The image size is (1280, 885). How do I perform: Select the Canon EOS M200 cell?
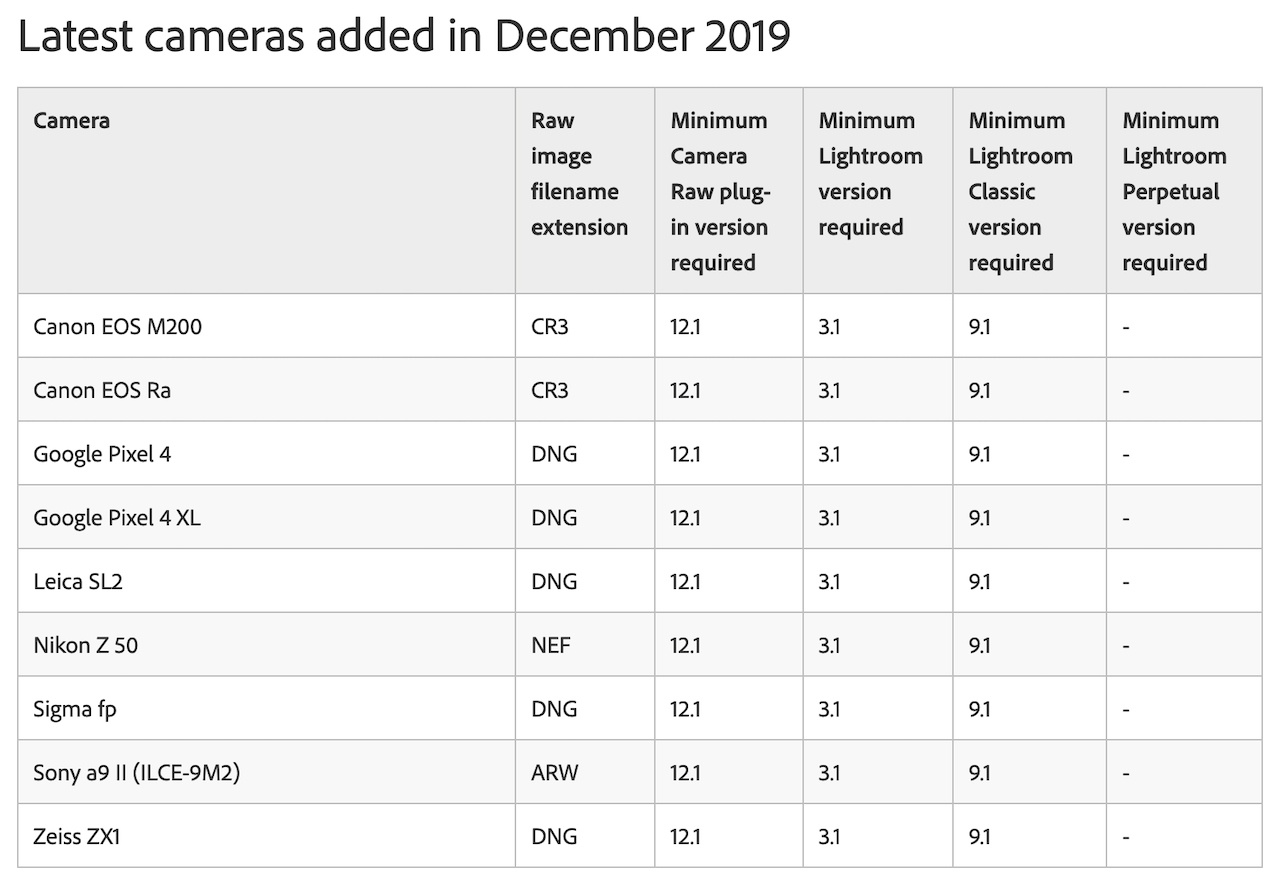point(118,326)
